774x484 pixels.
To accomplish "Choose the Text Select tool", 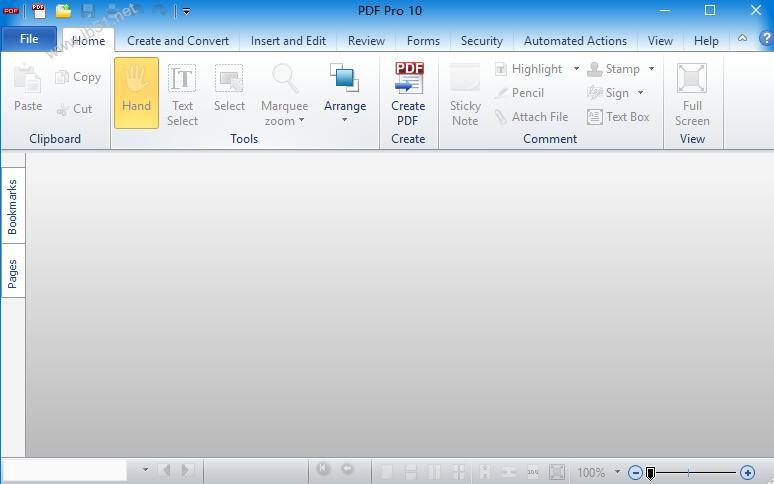I will tap(182, 94).
